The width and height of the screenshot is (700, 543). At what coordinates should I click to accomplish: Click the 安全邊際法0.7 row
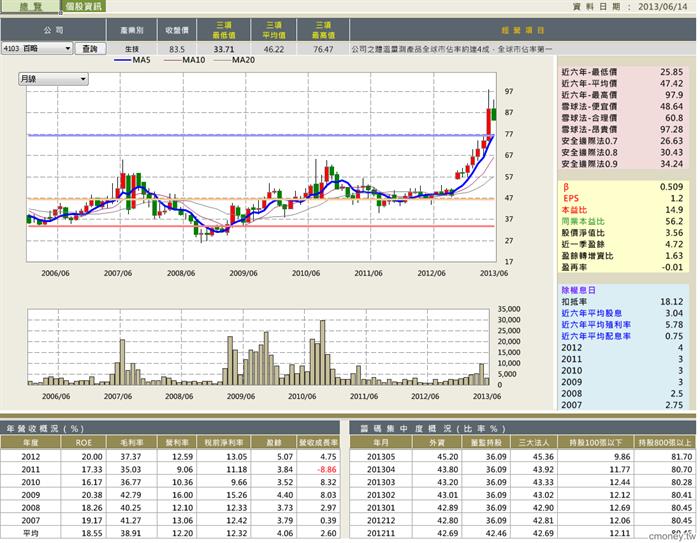coord(622,141)
